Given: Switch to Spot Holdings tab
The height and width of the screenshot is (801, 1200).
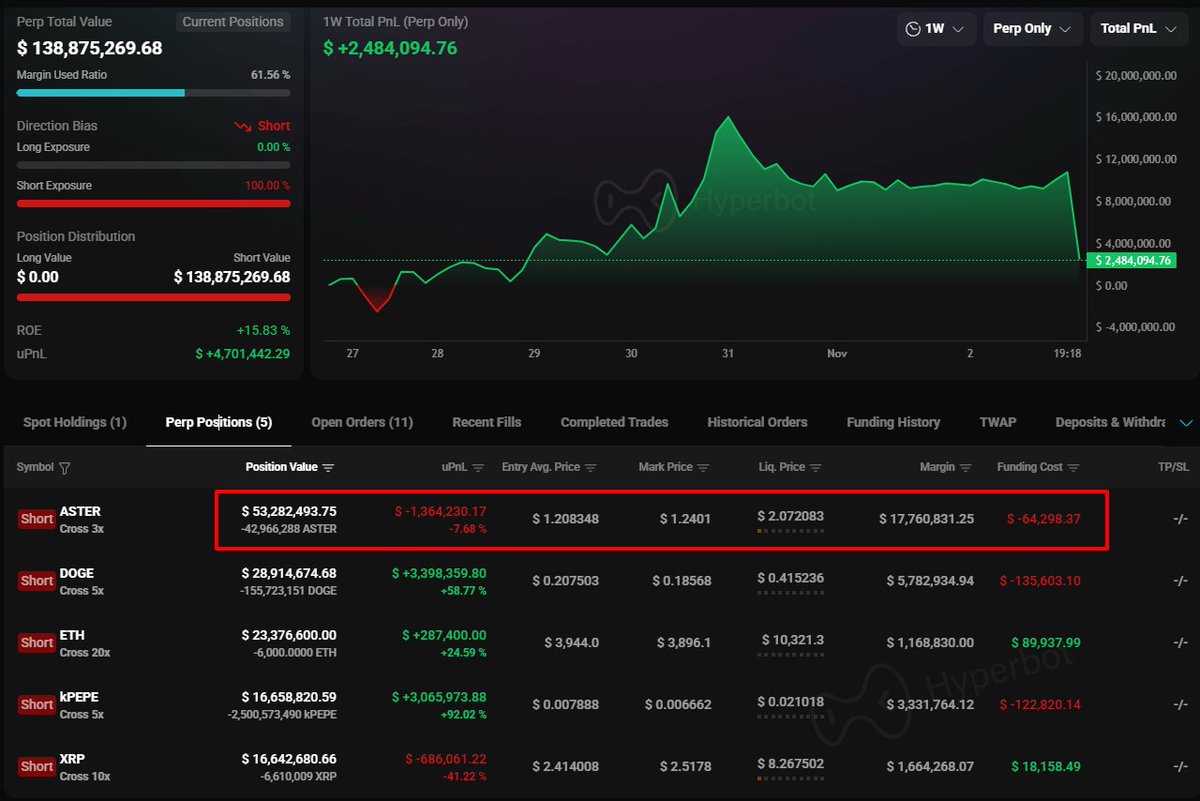Looking at the screenshot, I should click(x=75, y=423).
